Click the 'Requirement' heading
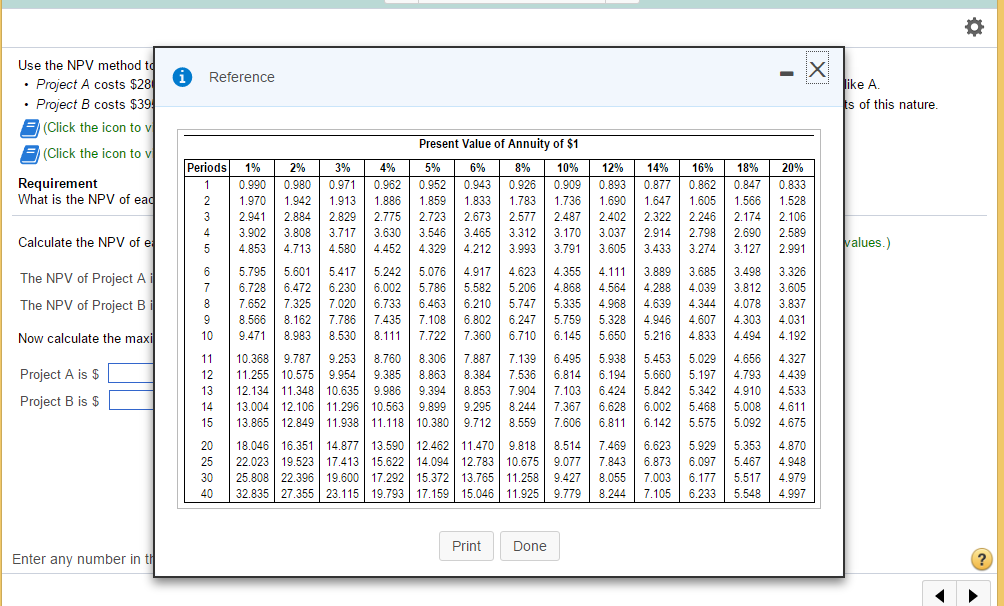 (58, 183)
